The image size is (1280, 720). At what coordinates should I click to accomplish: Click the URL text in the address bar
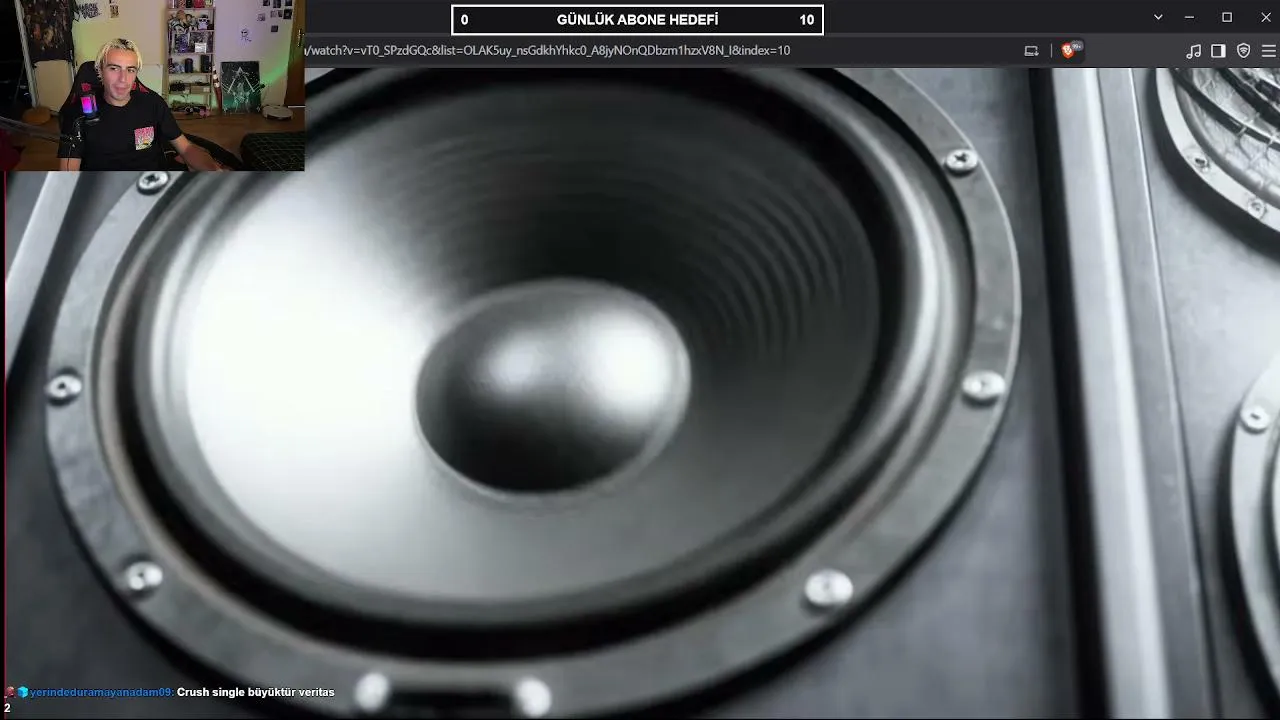[547, 50]
